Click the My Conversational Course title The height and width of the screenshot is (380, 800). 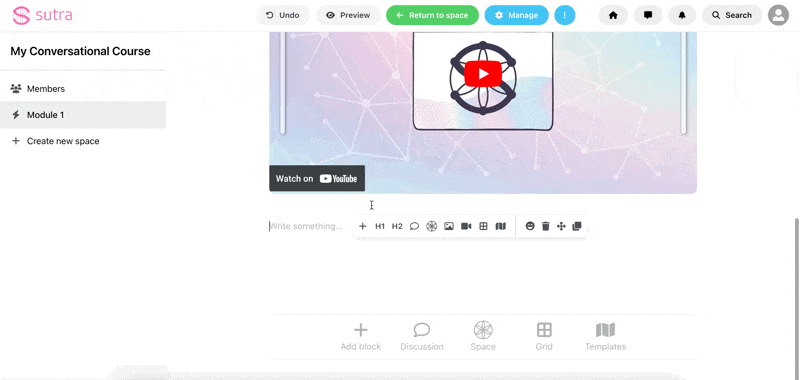pyautogui.click(x=81, y=51)
